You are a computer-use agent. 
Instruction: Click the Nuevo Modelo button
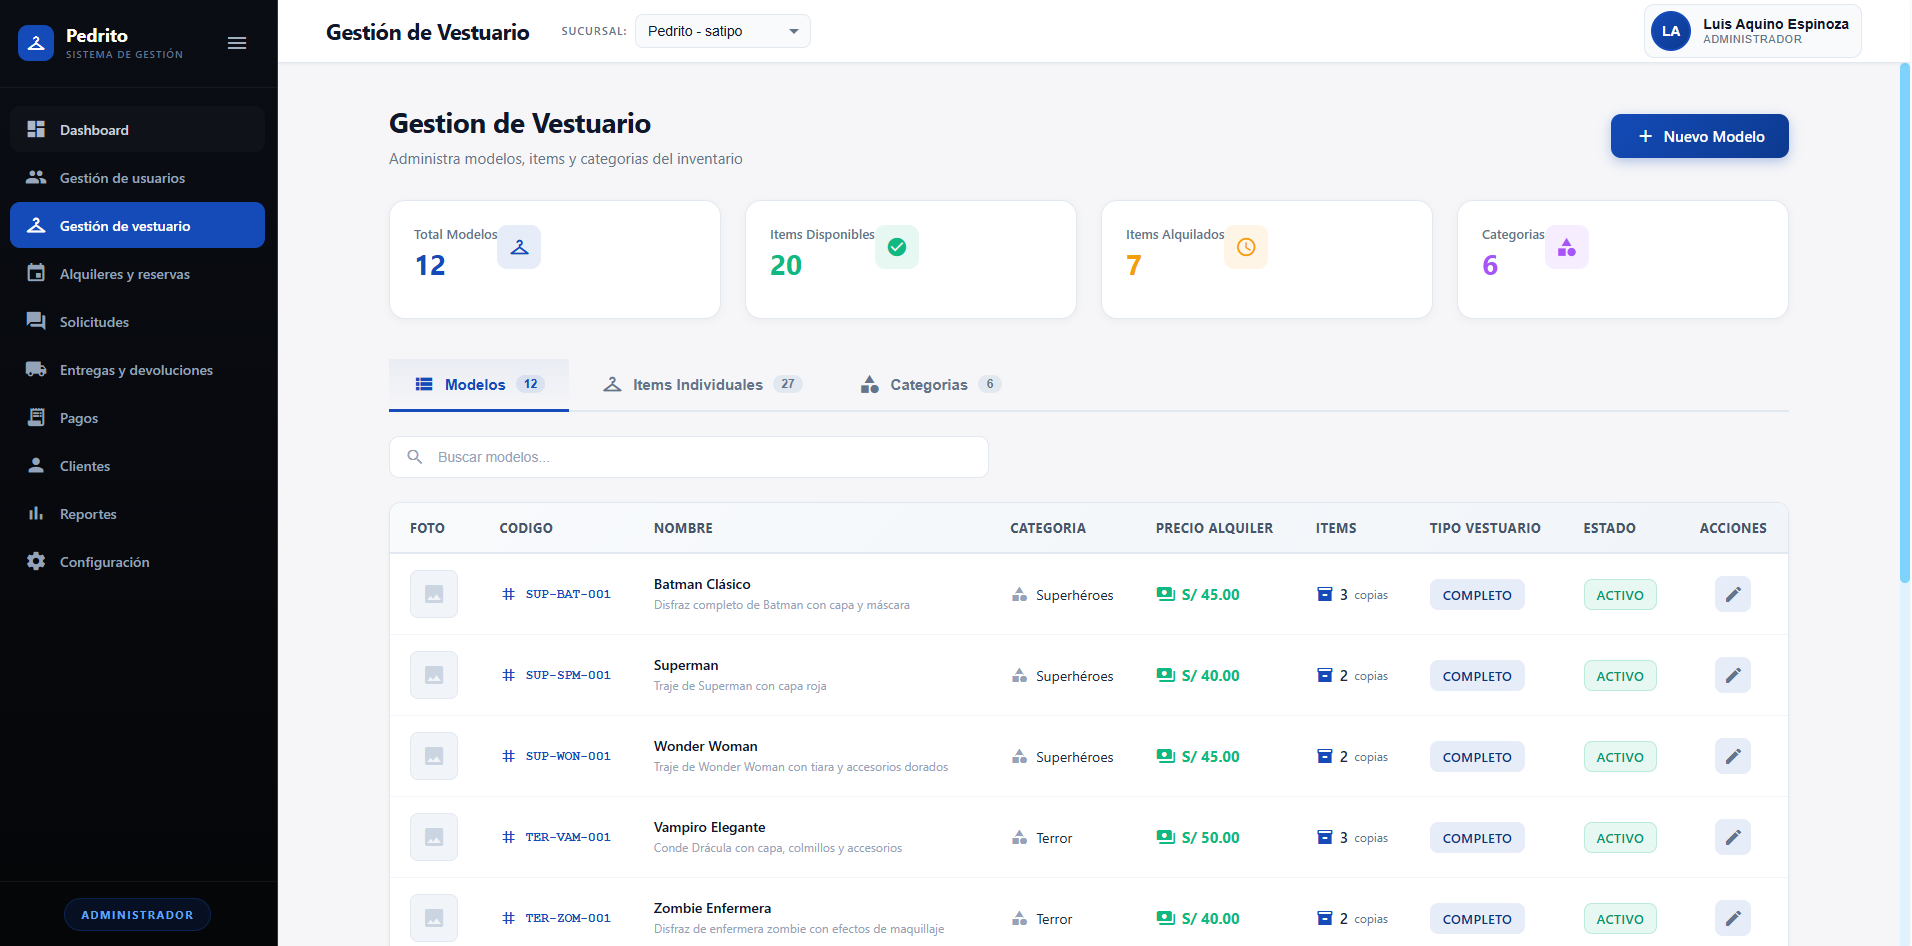click(1699, 136)
